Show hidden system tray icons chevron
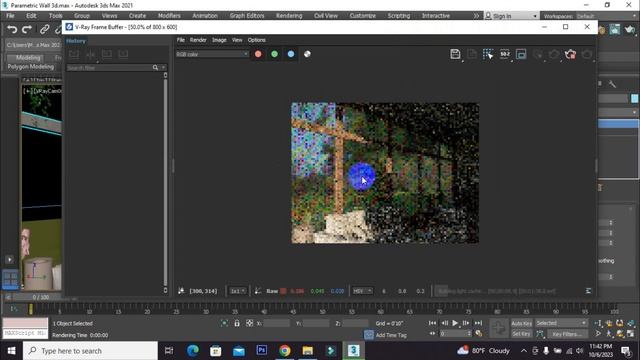 524,350
